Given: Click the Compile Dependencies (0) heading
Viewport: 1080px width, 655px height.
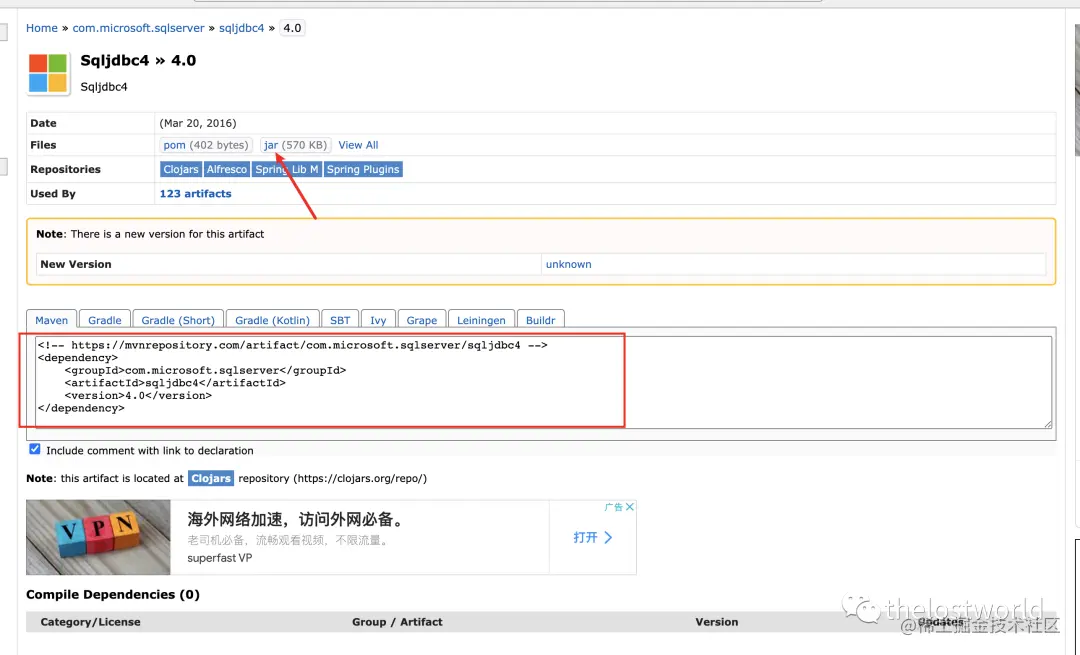Looking at the screenshot, I should click(x=113, y=594).
